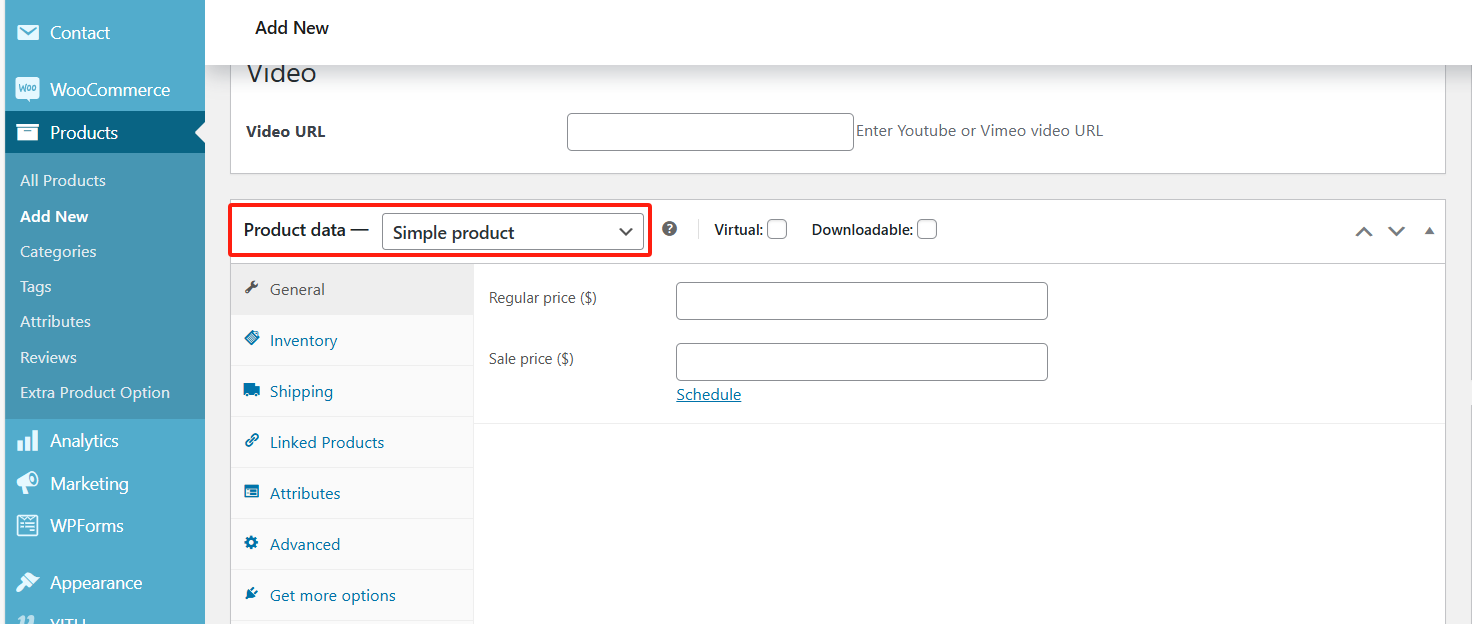Click the Analytics bar chart icon

27,441
